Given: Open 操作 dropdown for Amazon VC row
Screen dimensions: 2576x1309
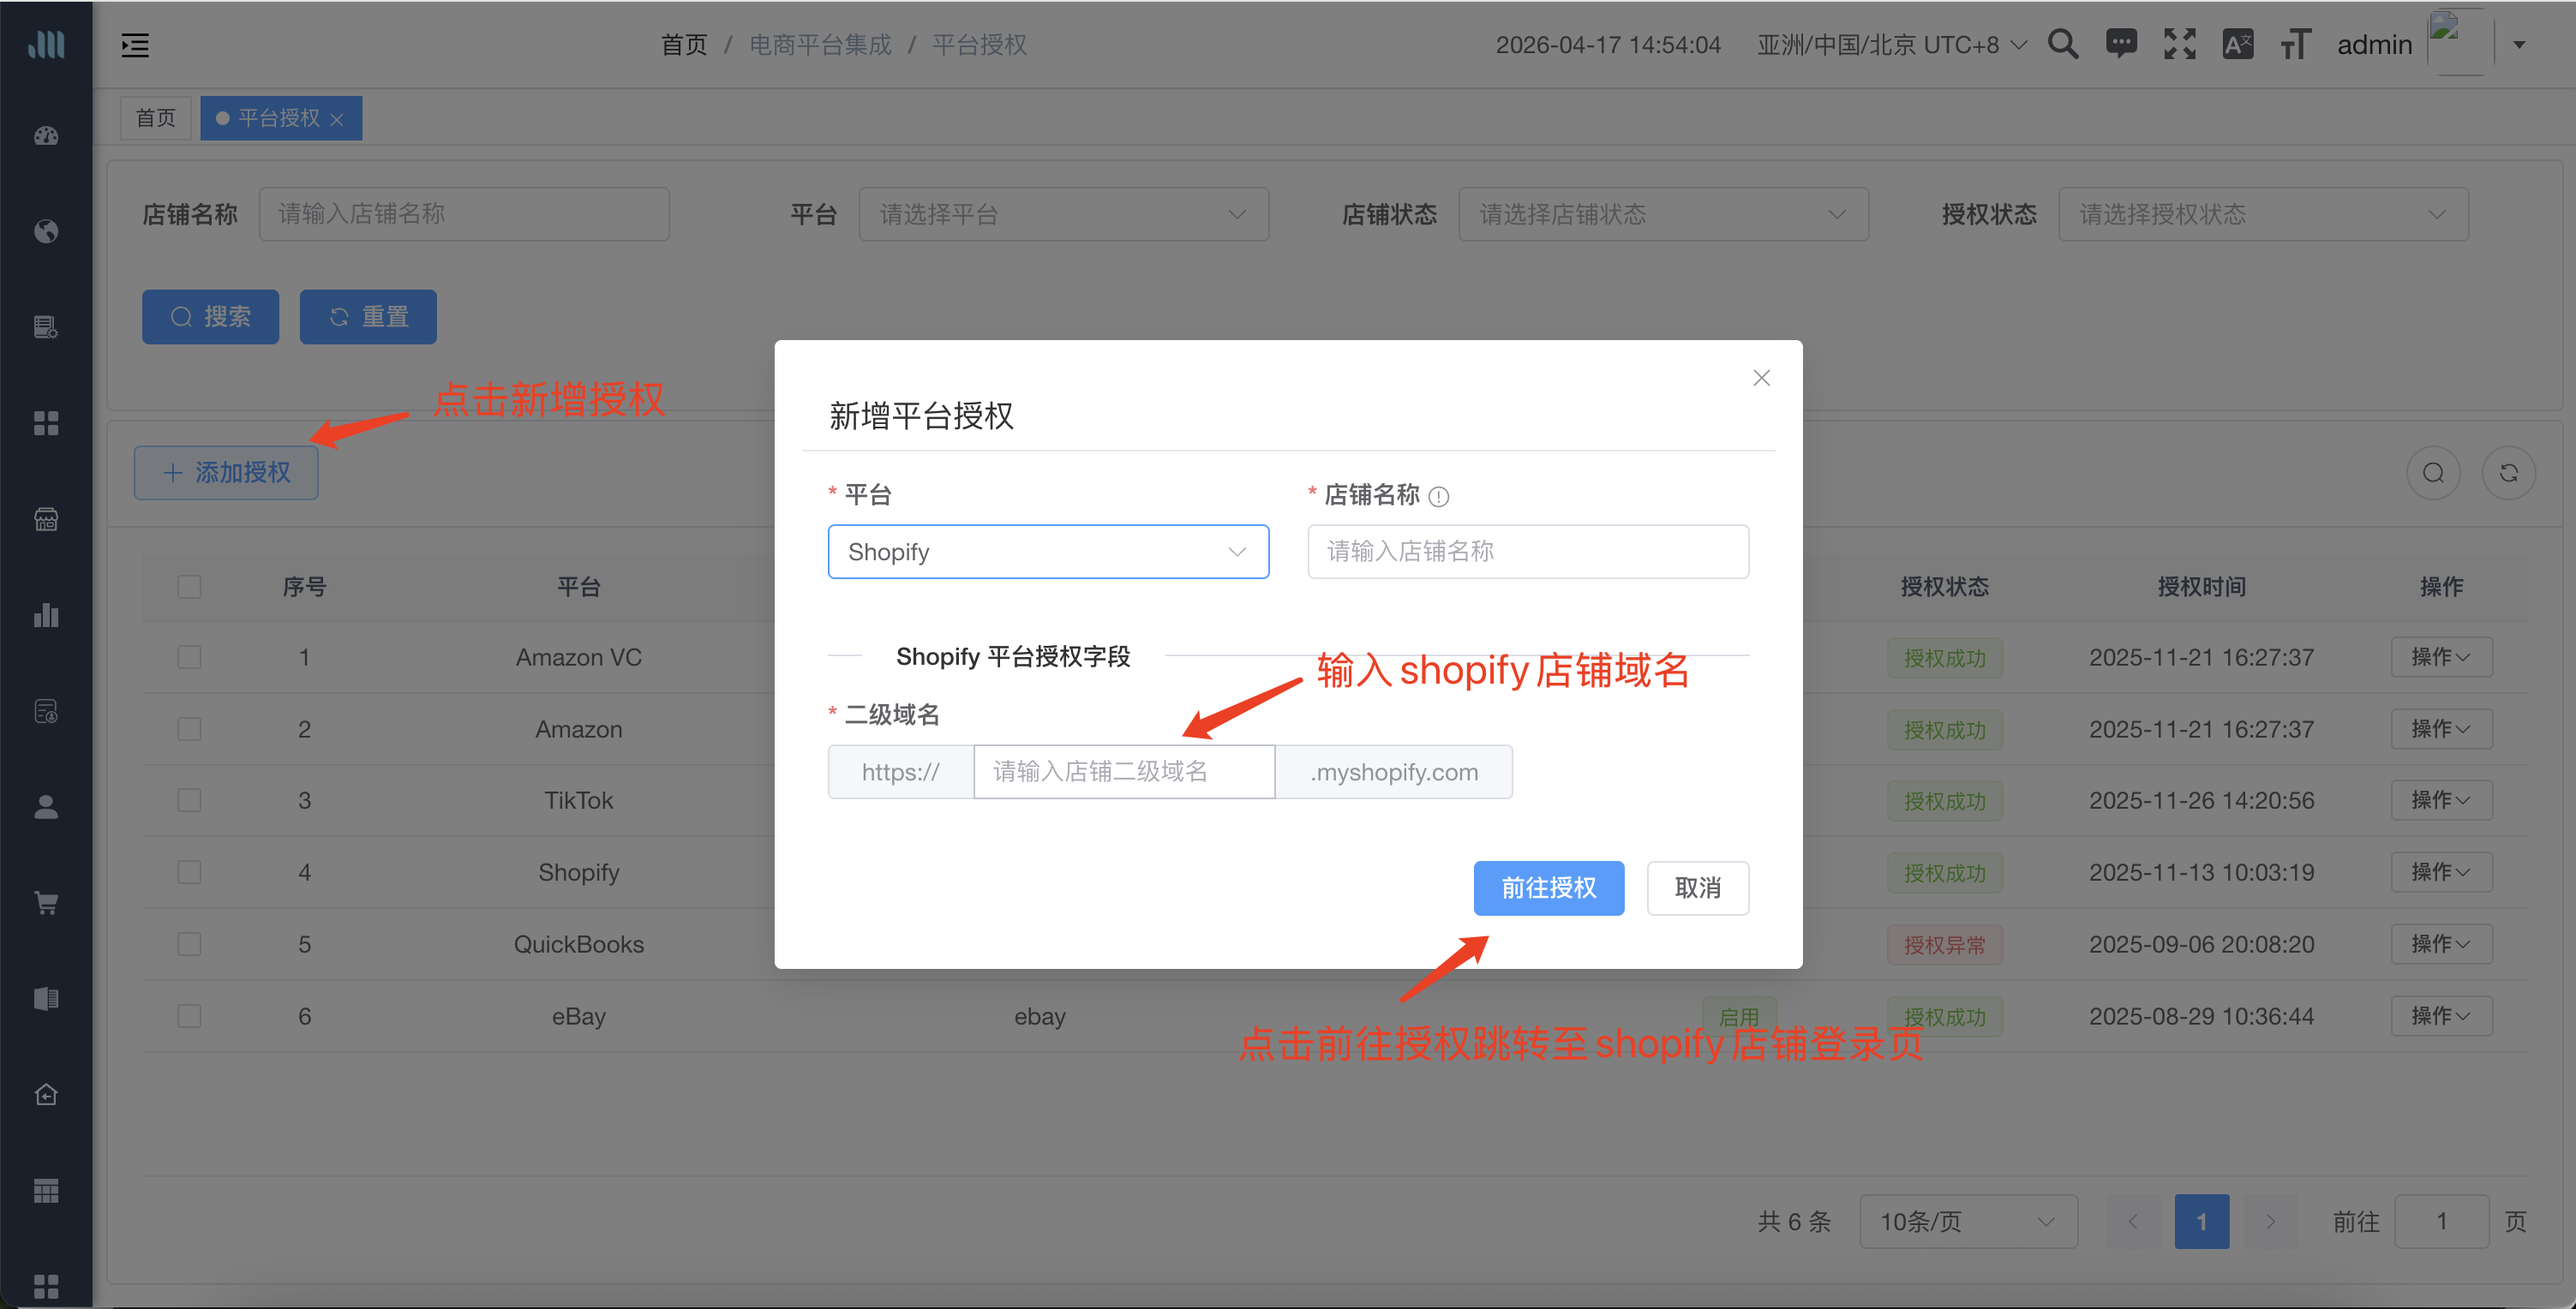Looking at the screenshot, I should pos(2441,657).
